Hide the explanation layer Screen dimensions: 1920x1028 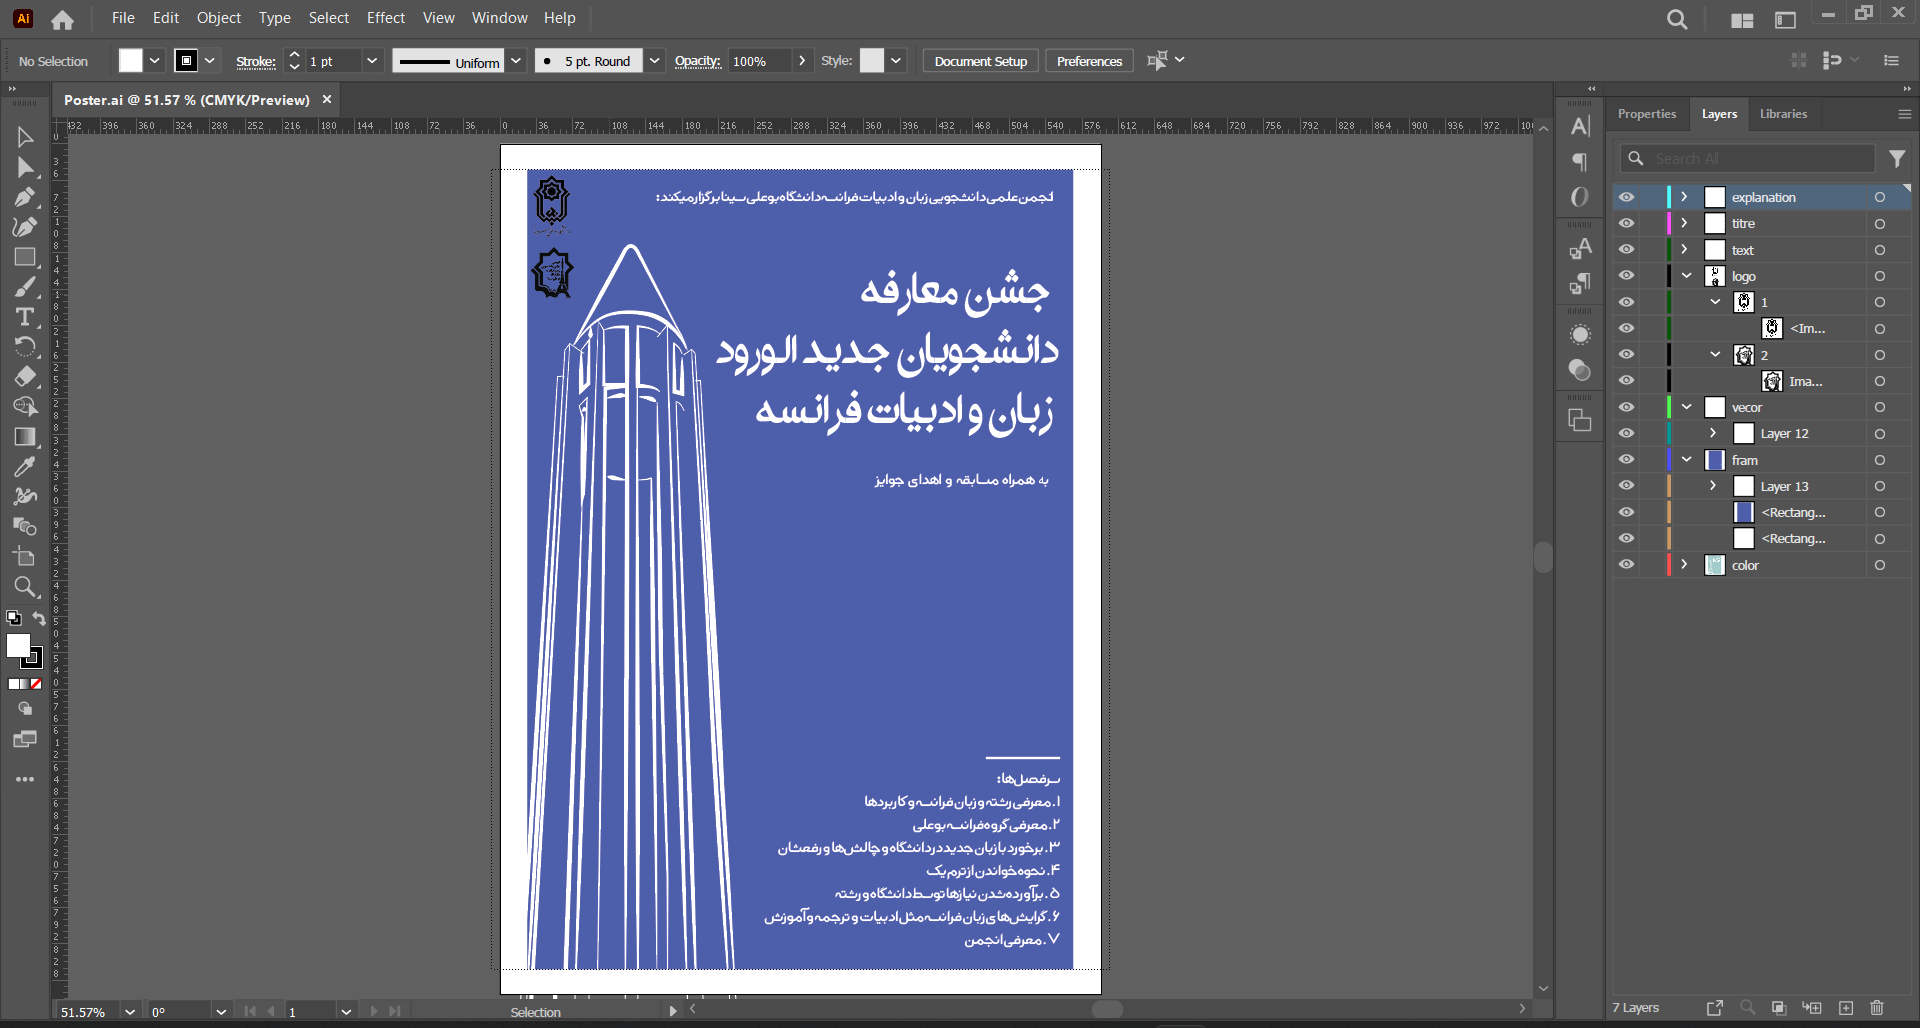pos(1627,197)
